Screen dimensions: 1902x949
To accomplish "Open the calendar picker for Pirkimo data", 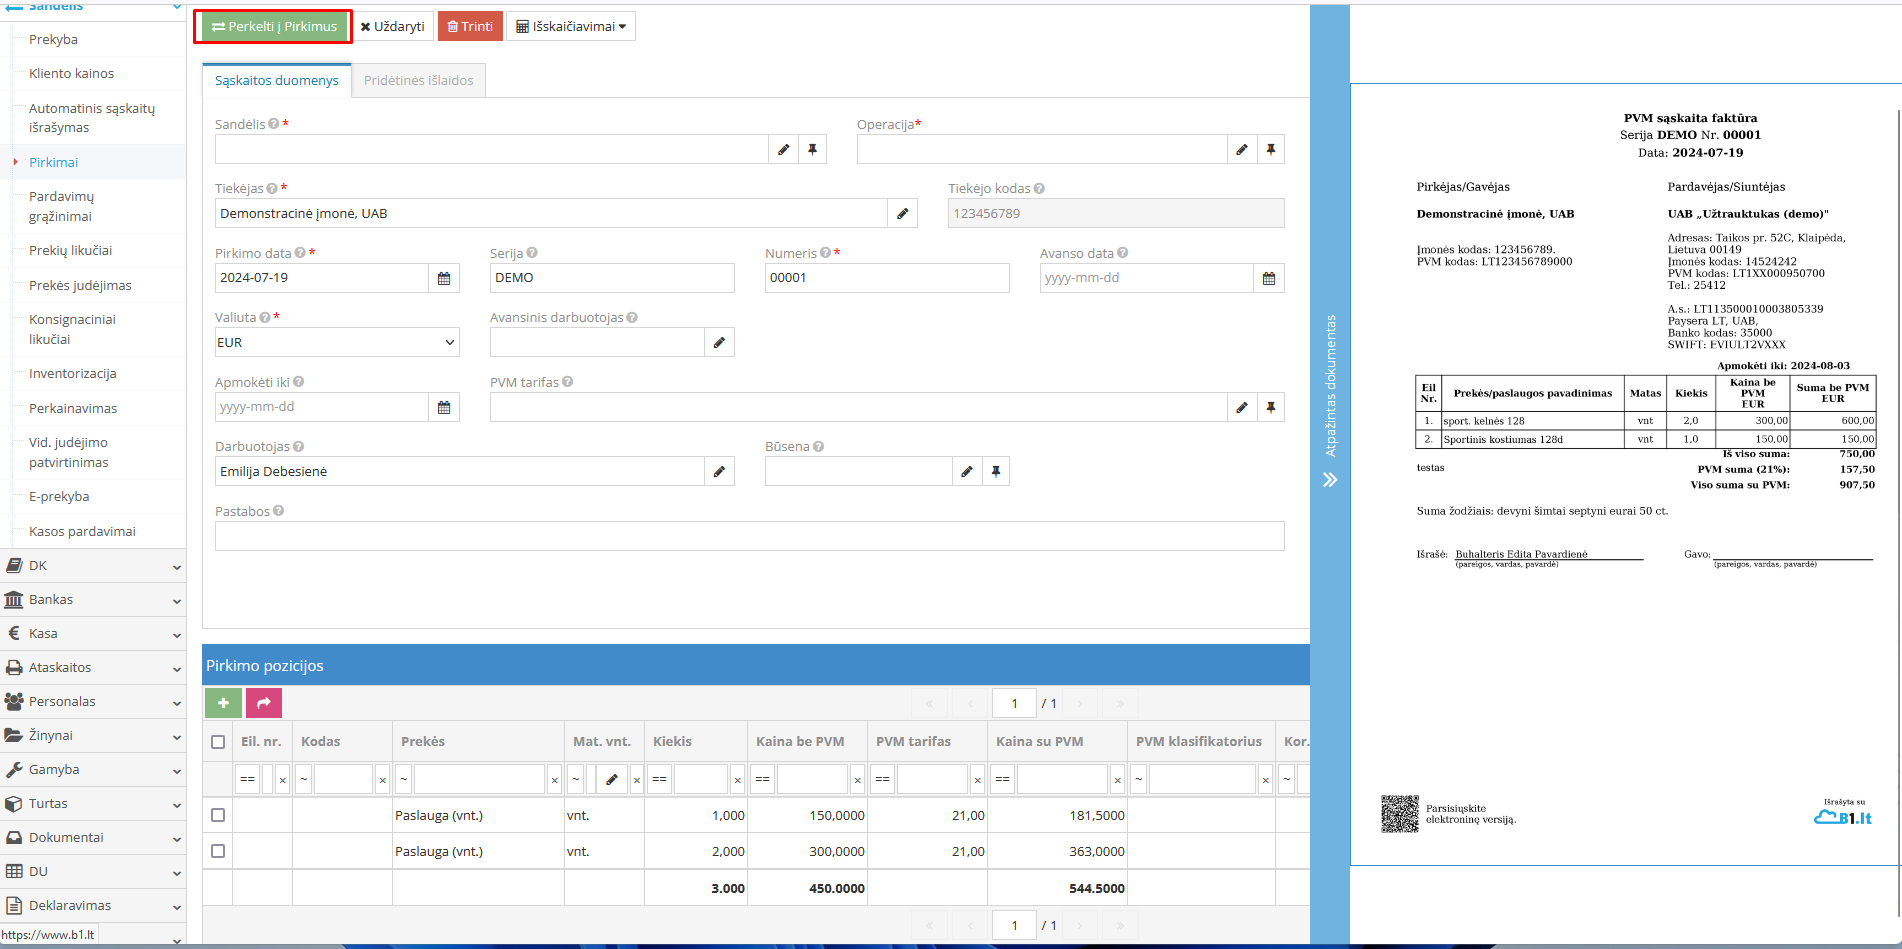I will click(x=444, y=278).
